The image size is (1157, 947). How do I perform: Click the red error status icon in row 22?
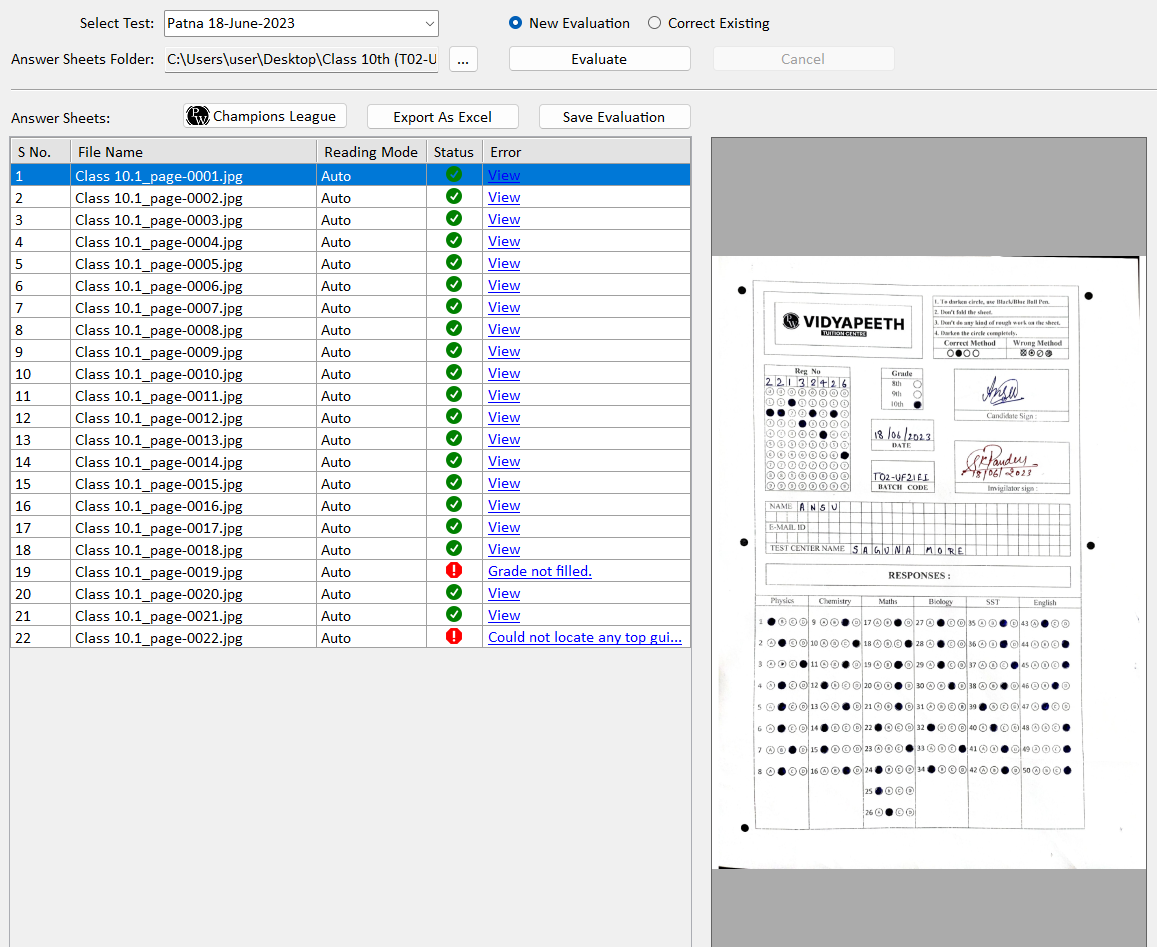[454, 637]
